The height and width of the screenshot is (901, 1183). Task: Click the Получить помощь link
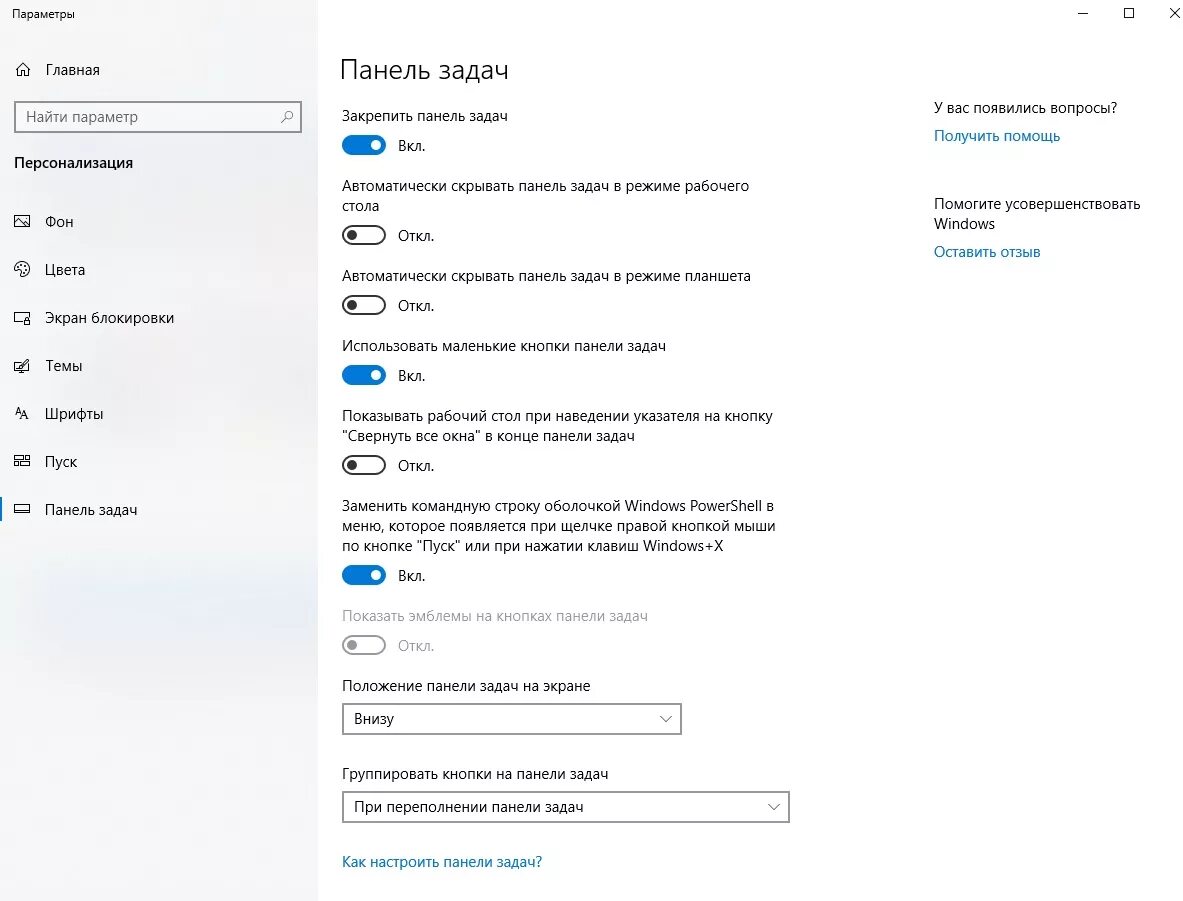tap(997, 136)
